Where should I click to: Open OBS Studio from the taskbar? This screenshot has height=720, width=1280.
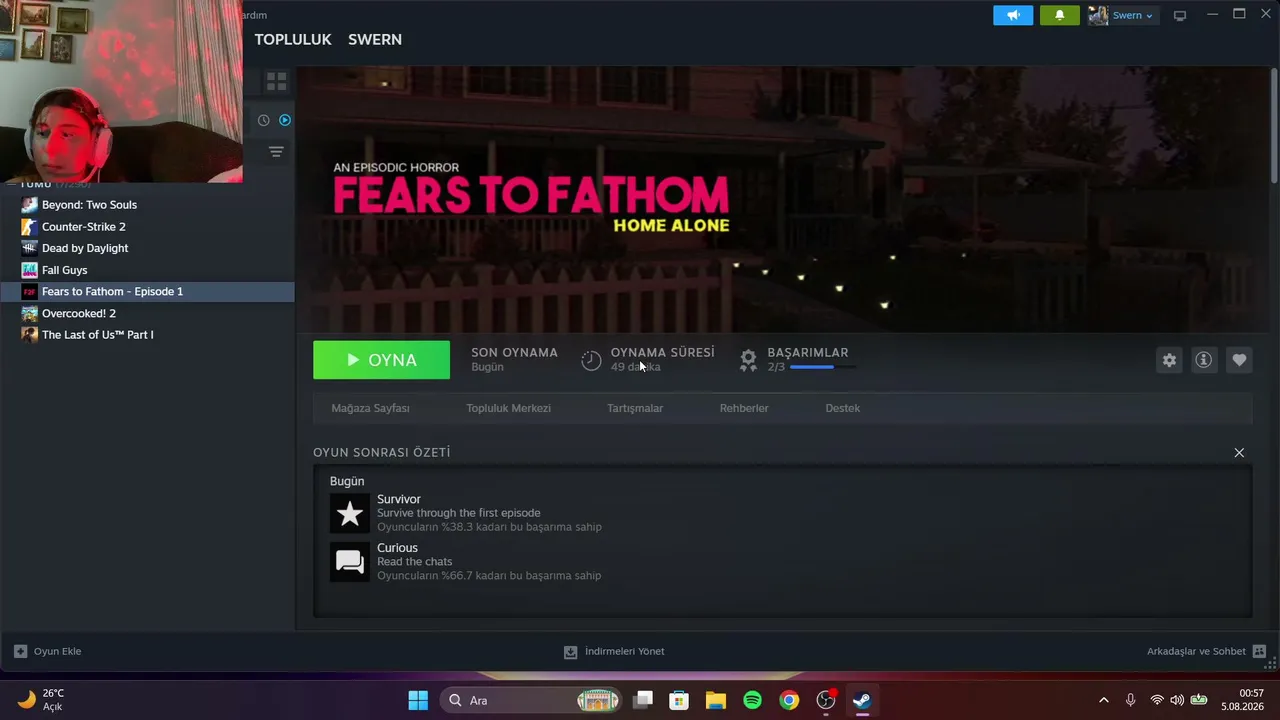coord(826,700)
